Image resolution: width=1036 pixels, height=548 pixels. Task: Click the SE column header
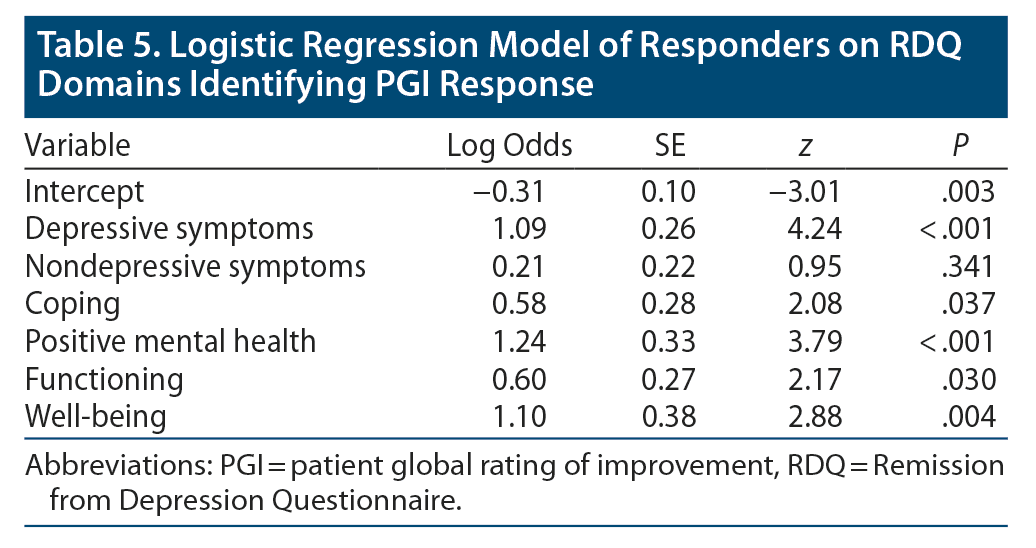670,146
